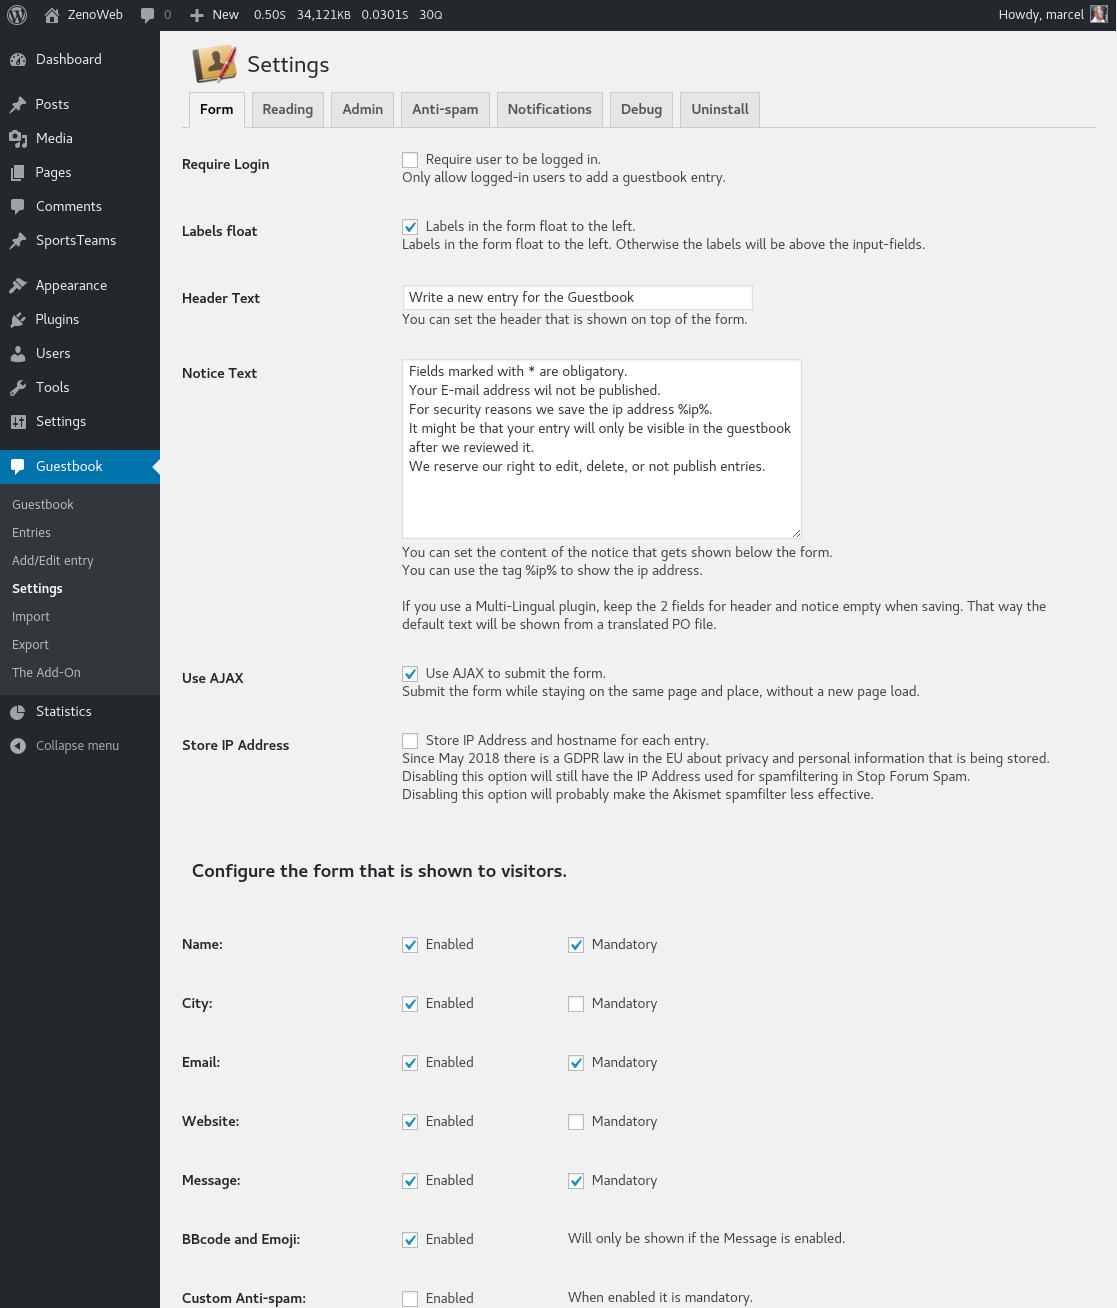
Task: Collapse the admin sidebar menu
Action: pos(65,746)
